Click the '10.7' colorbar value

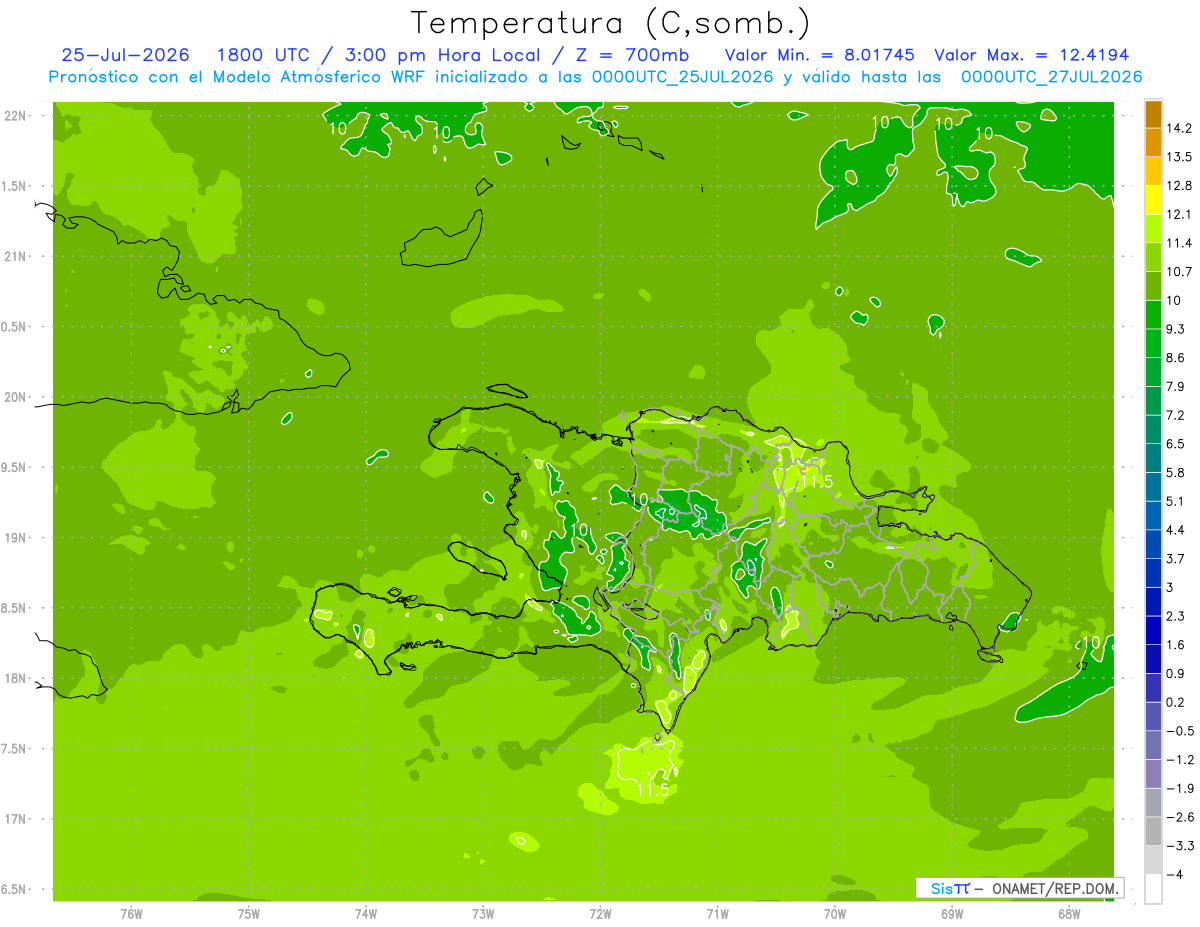[x=1180, y=272]
